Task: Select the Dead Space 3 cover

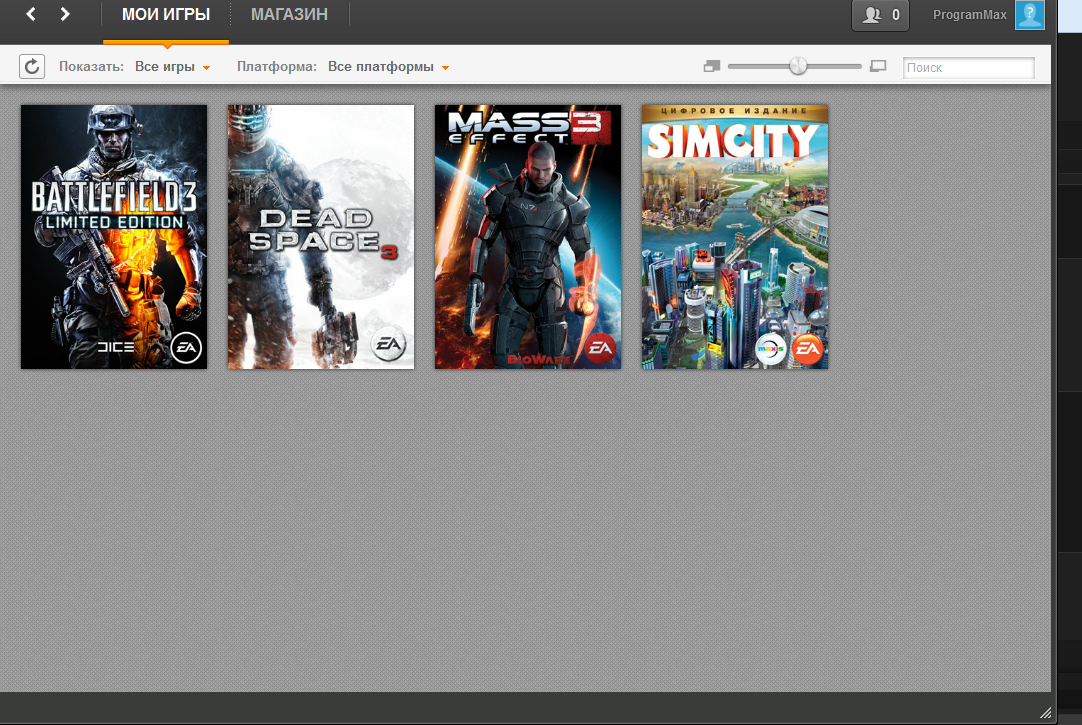Action: pos(321,237)
